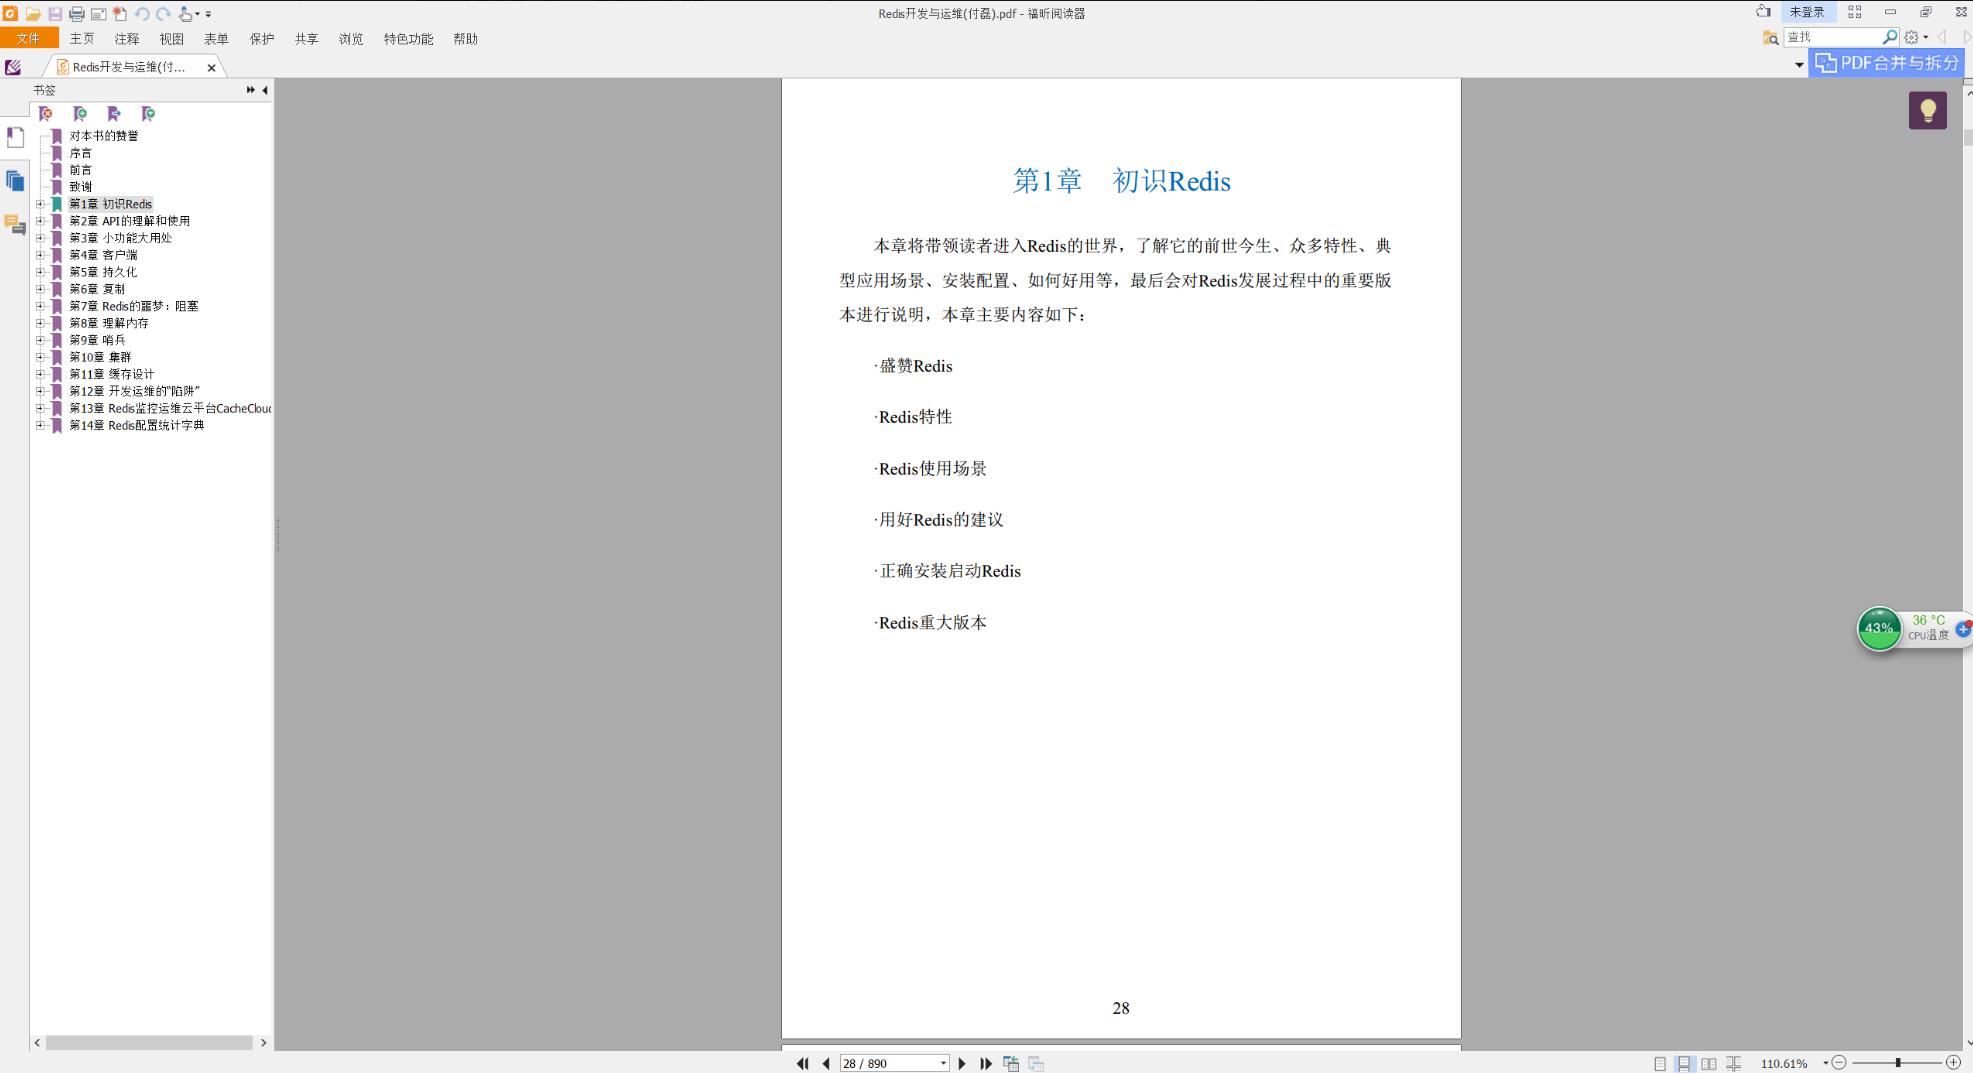Open the 注释 ribbon tab

pos(127,39)
